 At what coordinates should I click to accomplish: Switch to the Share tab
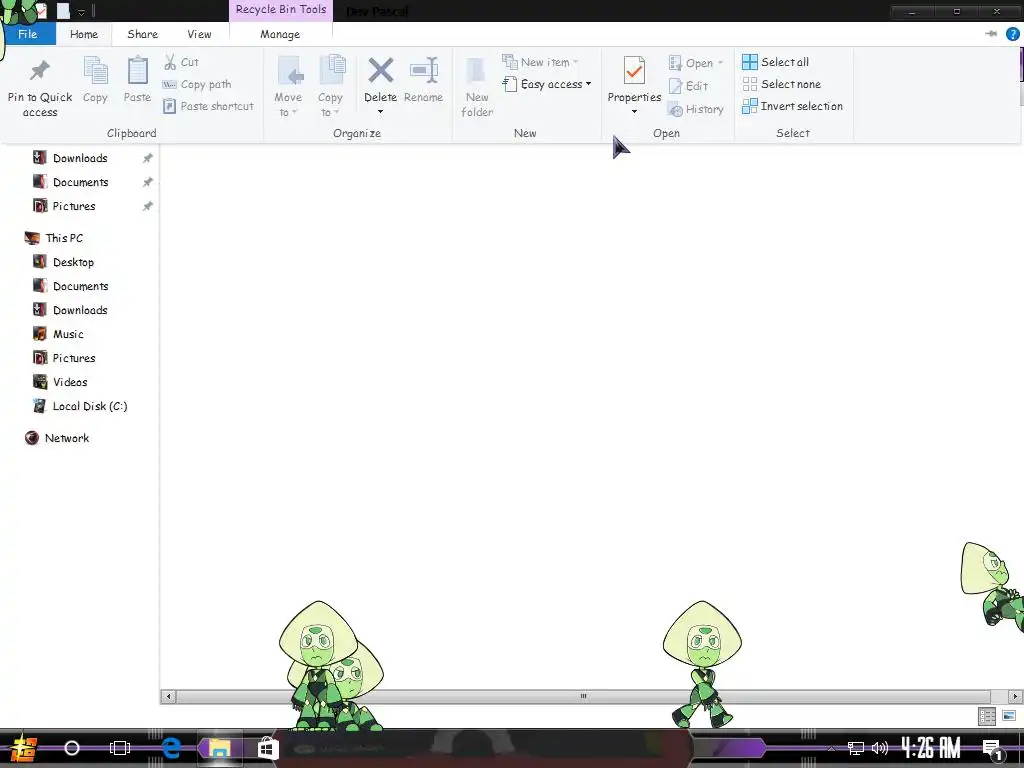click(142, 34)
